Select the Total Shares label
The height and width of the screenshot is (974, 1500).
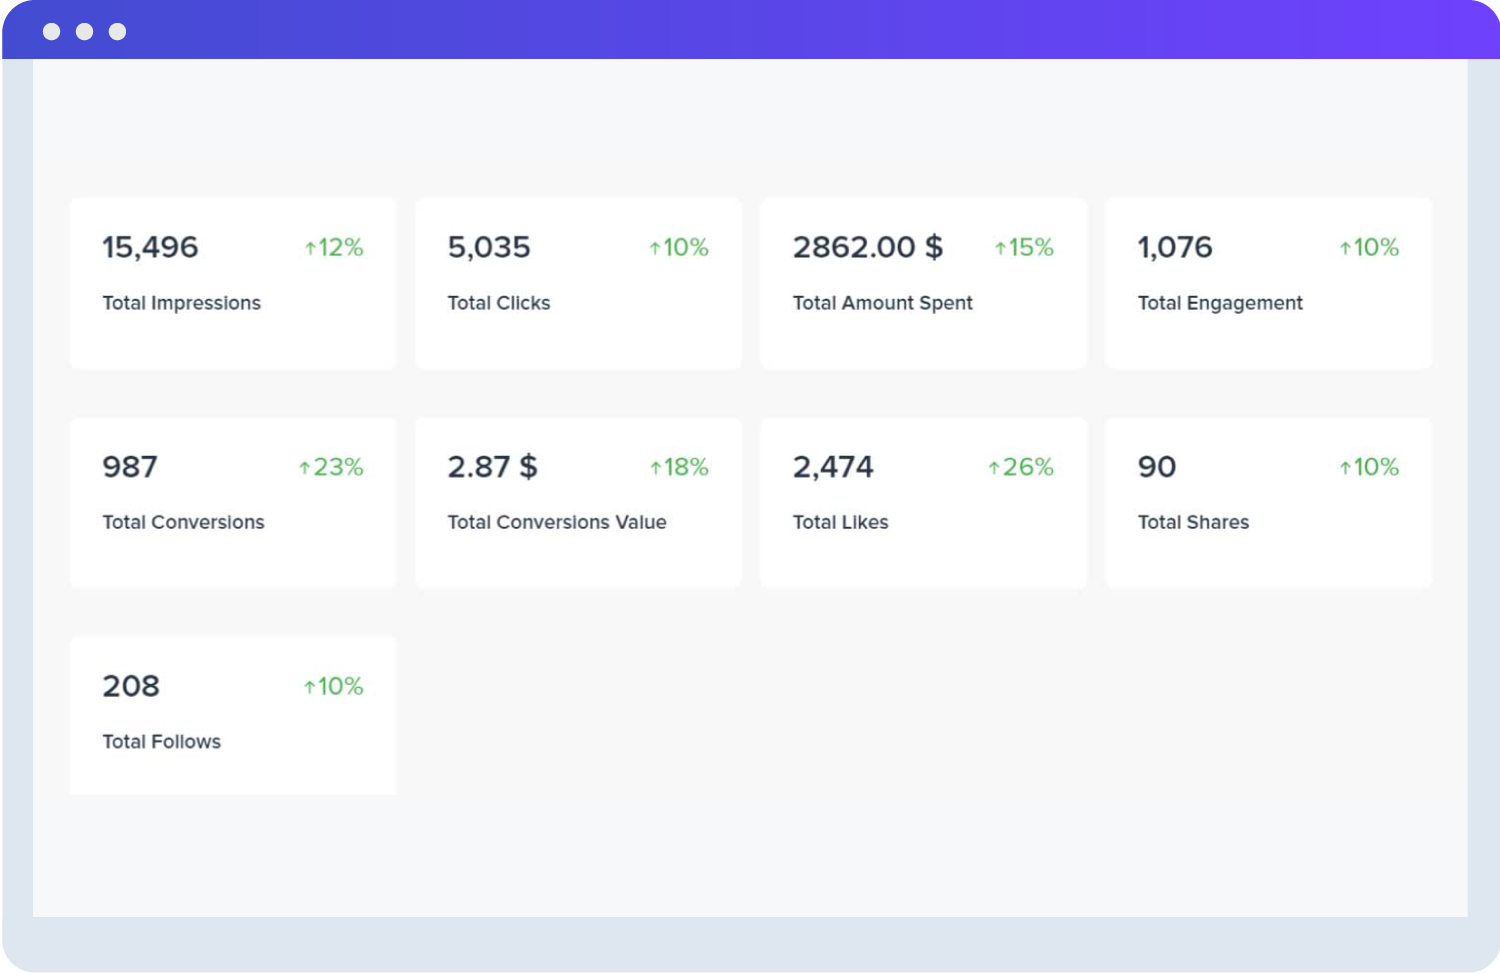[x=1194, y=522]
